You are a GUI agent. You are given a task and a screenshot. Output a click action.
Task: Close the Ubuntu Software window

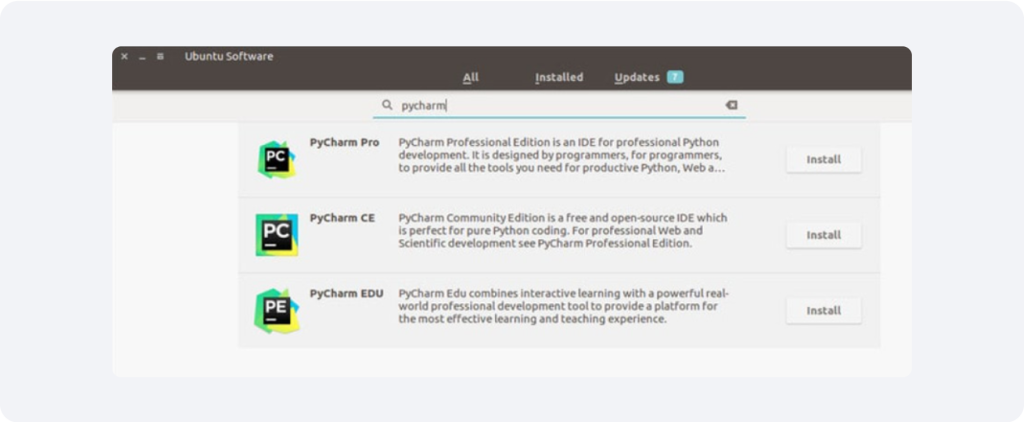tap(124, 56)
